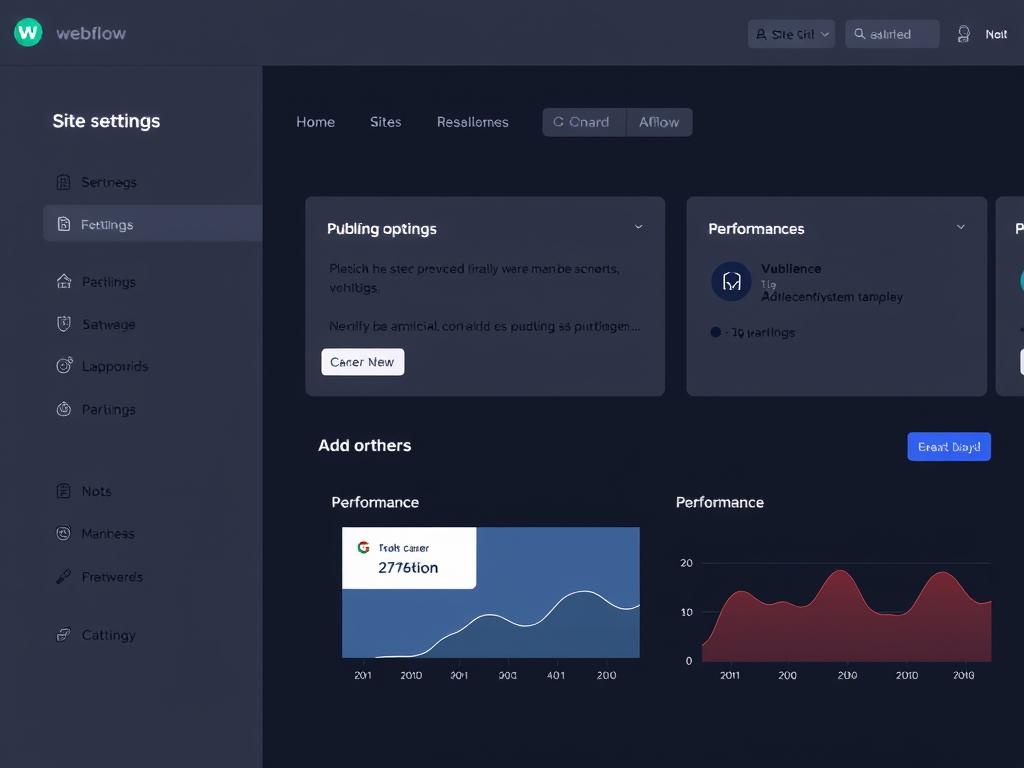Click the Manhess sidebar label
This screenshot has height=768, width=1024.
pos(108,534)
